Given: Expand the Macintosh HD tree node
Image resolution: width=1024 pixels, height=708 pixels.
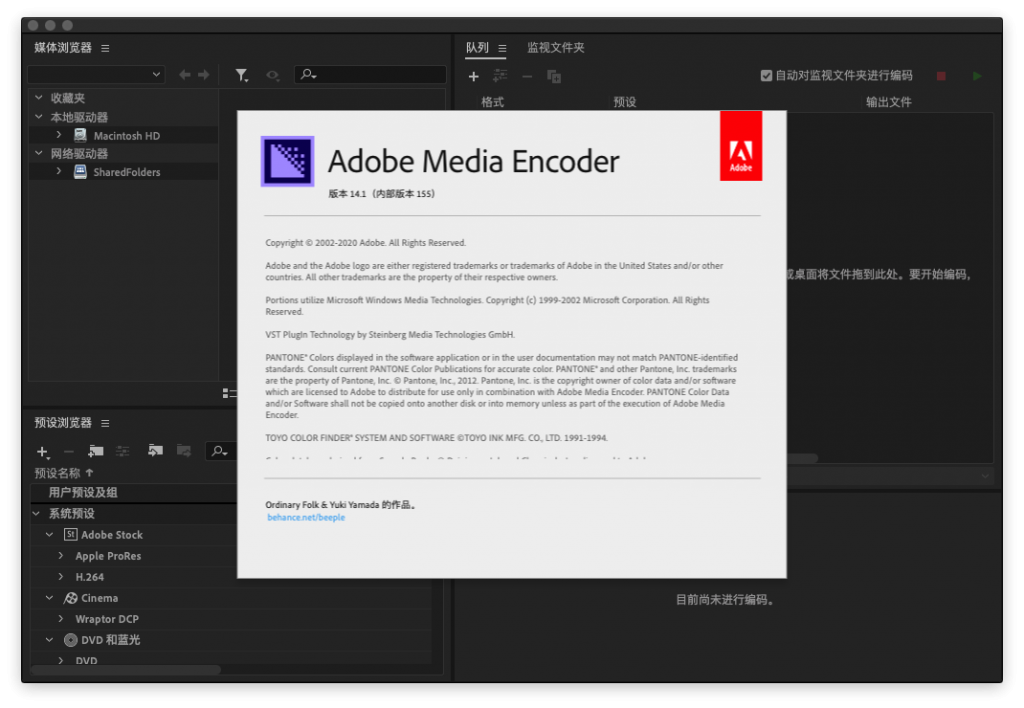Looking at the screenshot, I should click(x=59, y=135).
